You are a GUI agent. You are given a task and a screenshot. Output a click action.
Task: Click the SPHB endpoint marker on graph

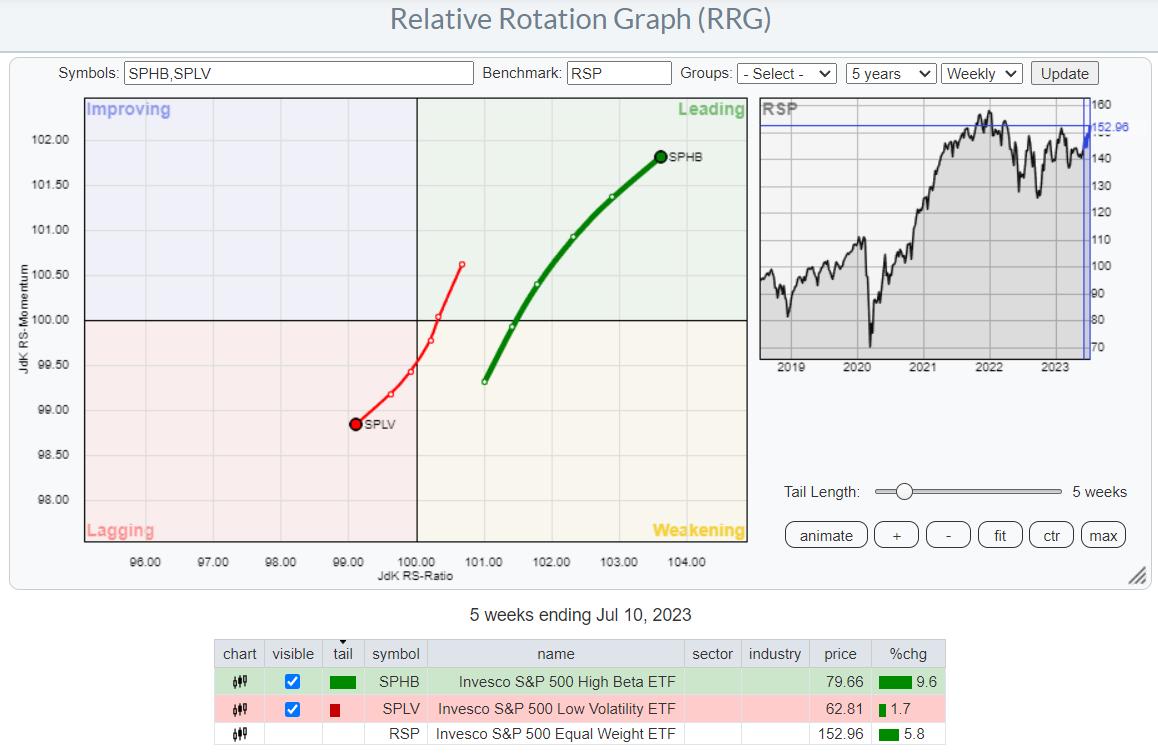point(661,156)
